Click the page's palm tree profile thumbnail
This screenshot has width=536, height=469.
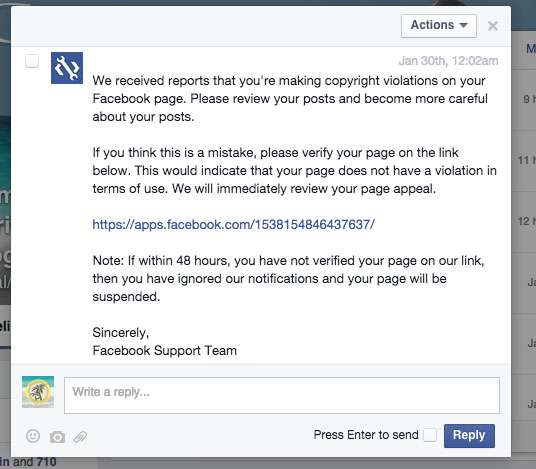coord(38,392)
